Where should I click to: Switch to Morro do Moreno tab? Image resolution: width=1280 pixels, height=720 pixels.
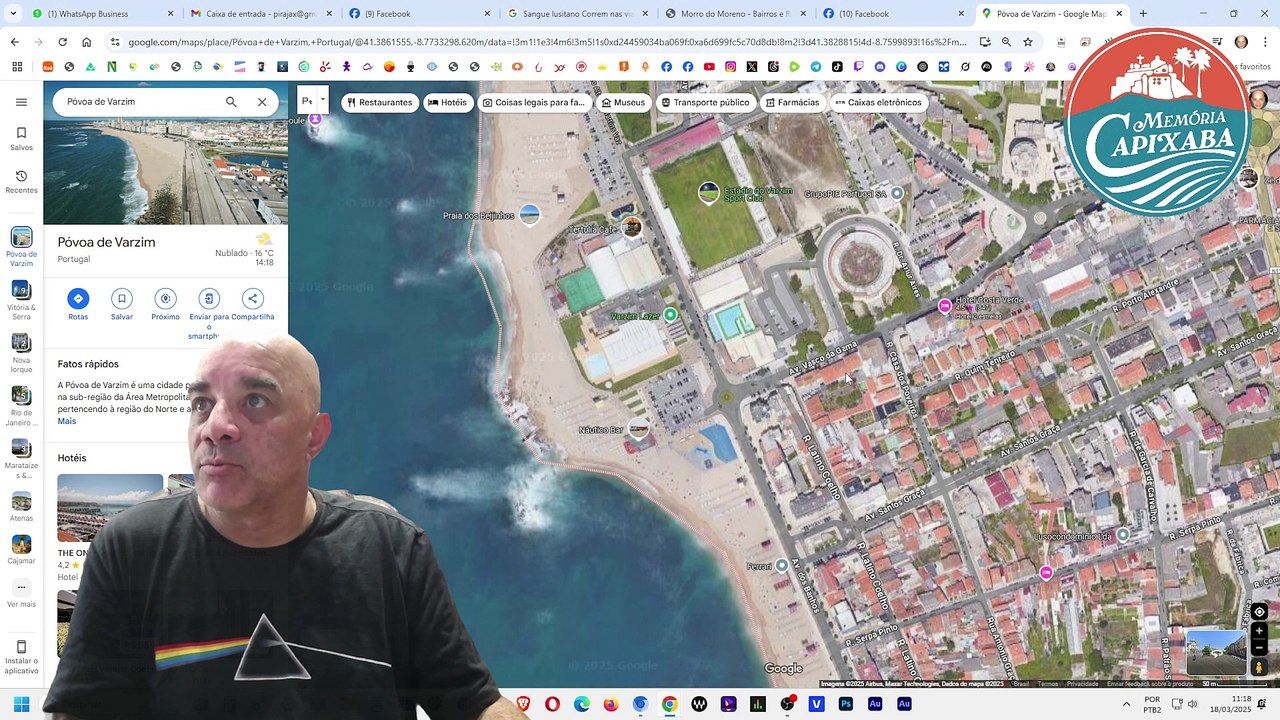735,14
